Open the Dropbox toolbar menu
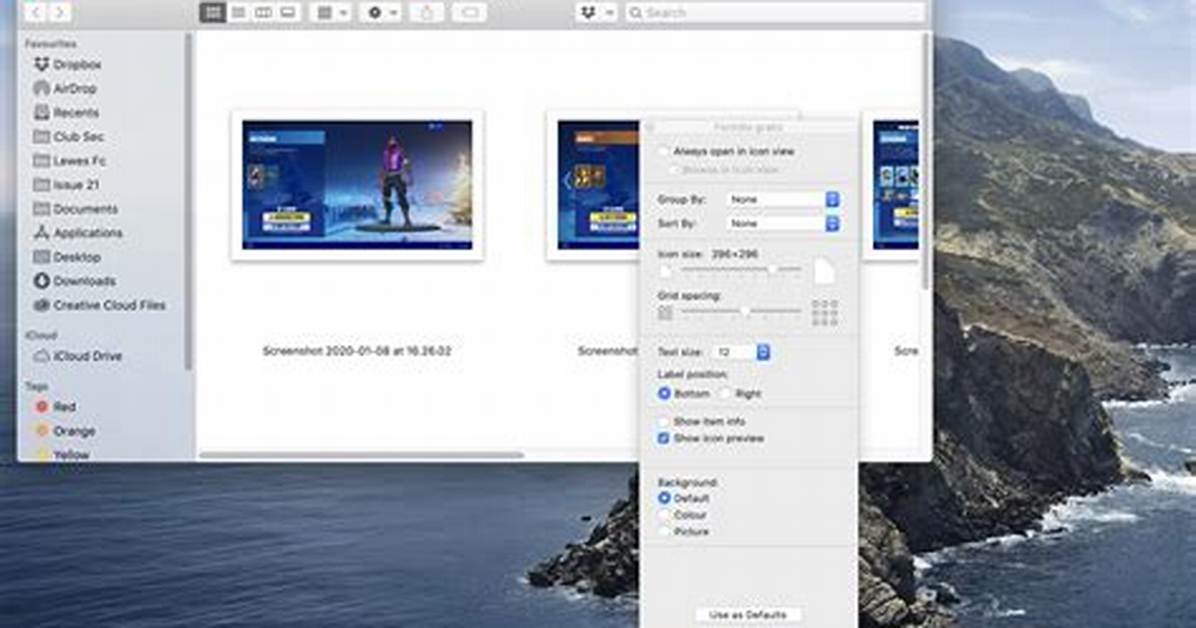1196x628 pixels. pos(596,12)
